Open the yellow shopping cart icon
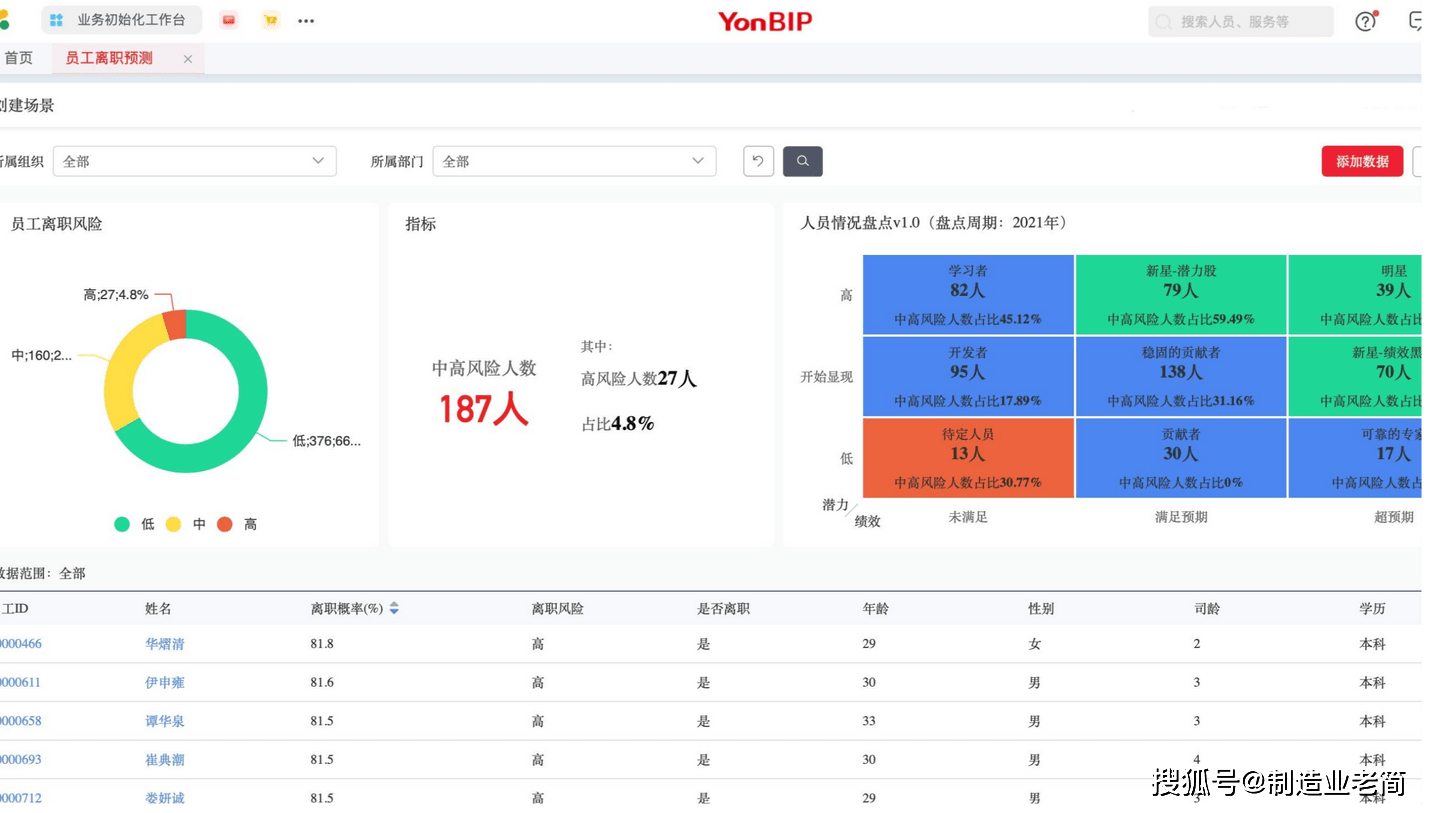The width and height of the screenshot is (1440, 813). tap(270, 20)
